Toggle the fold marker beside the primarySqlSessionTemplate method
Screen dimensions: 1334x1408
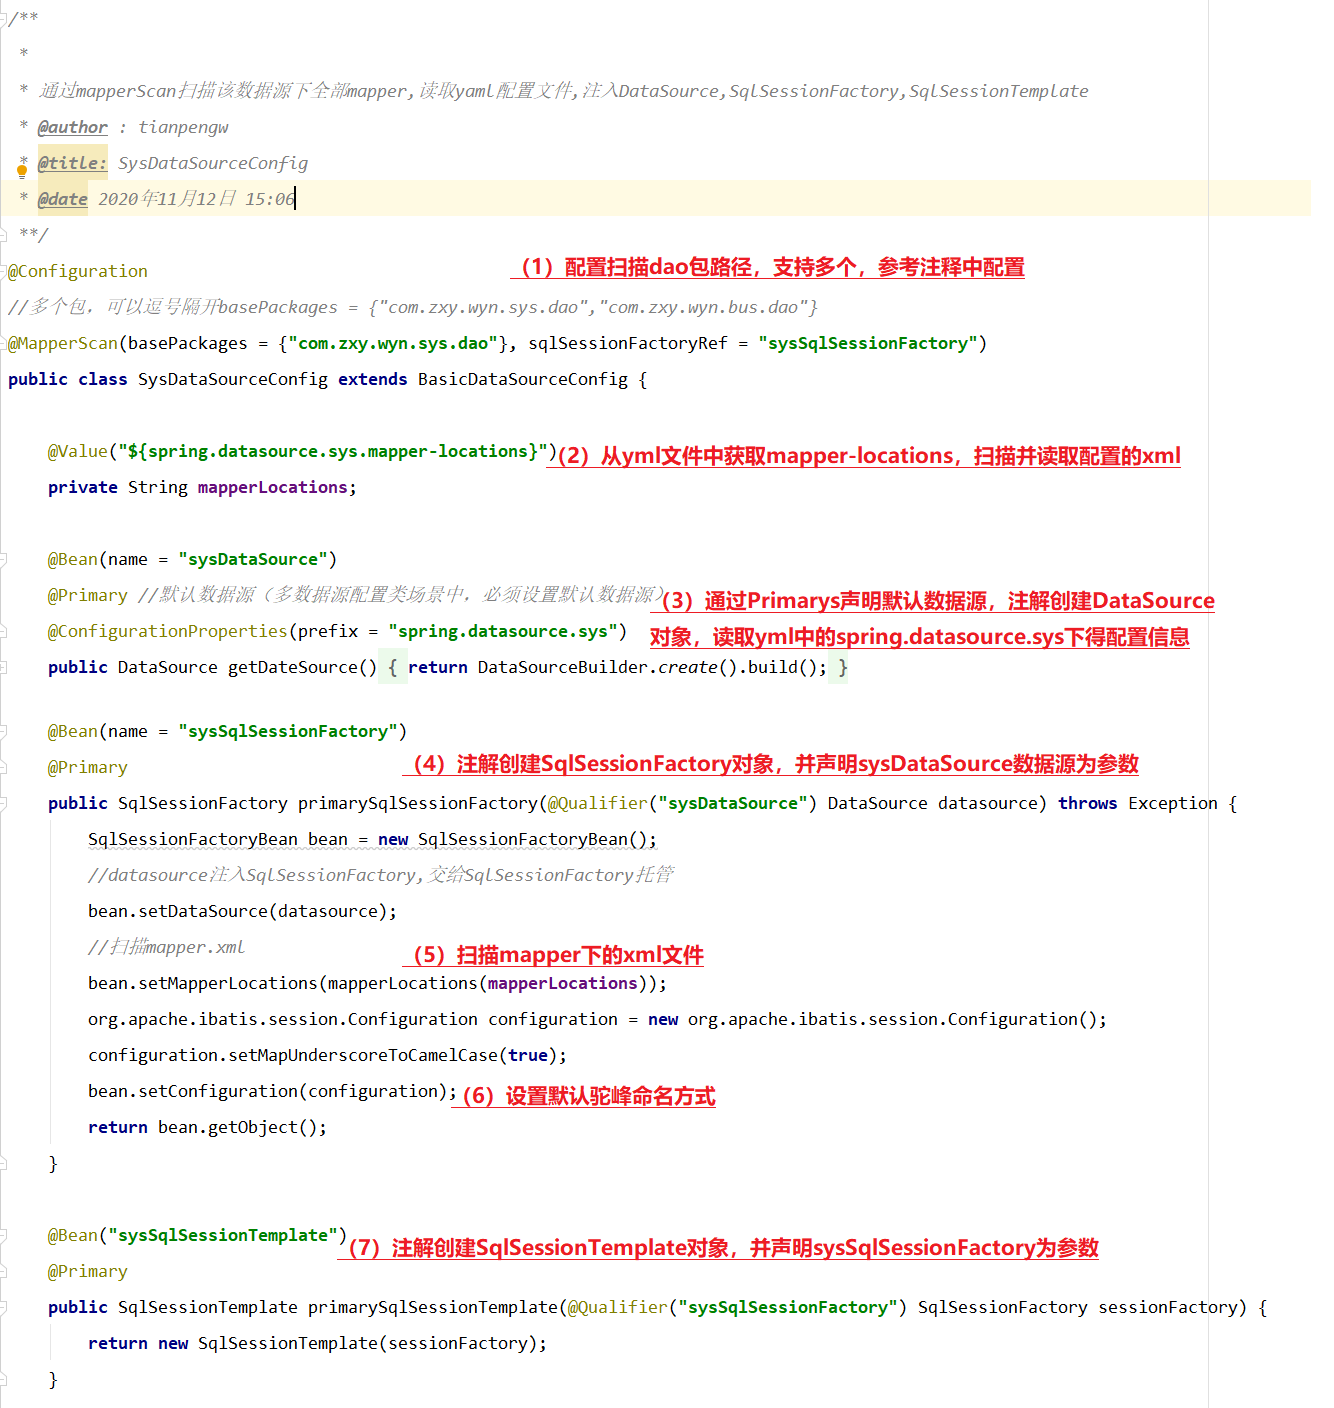pos(4,1307)
